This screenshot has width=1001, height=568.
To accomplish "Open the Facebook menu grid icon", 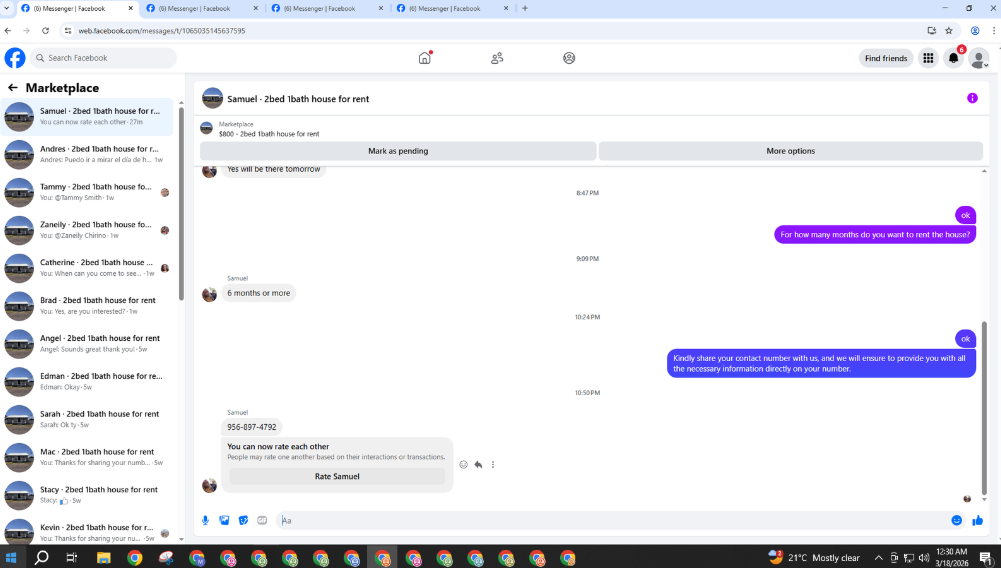I will coord(928,58).
